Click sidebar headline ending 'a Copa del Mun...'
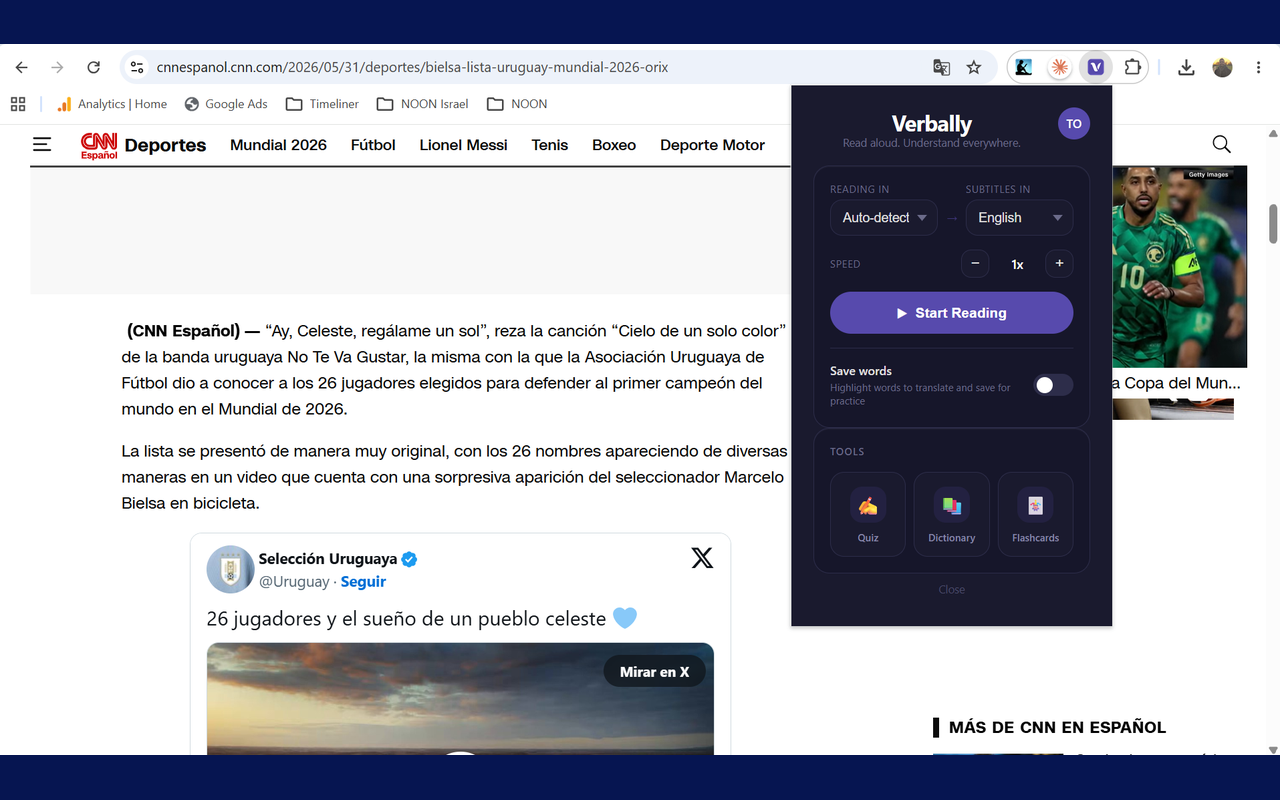 click(1176, 383)
